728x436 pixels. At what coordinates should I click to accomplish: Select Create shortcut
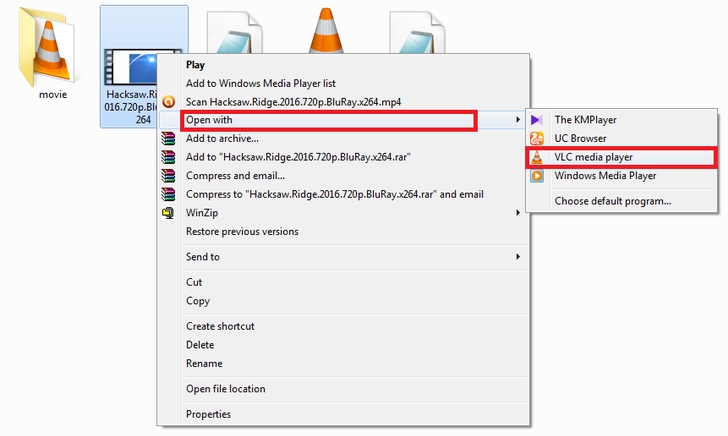pyautogui.click(x=220, y=326)
